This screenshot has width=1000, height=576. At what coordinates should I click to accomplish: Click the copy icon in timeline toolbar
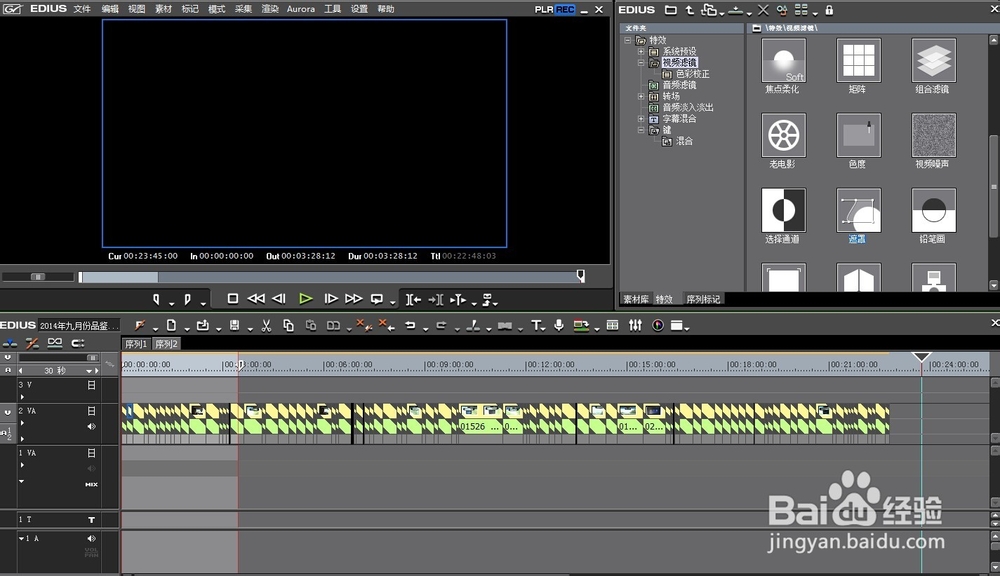pyautogui.click(x=288, y=325)
